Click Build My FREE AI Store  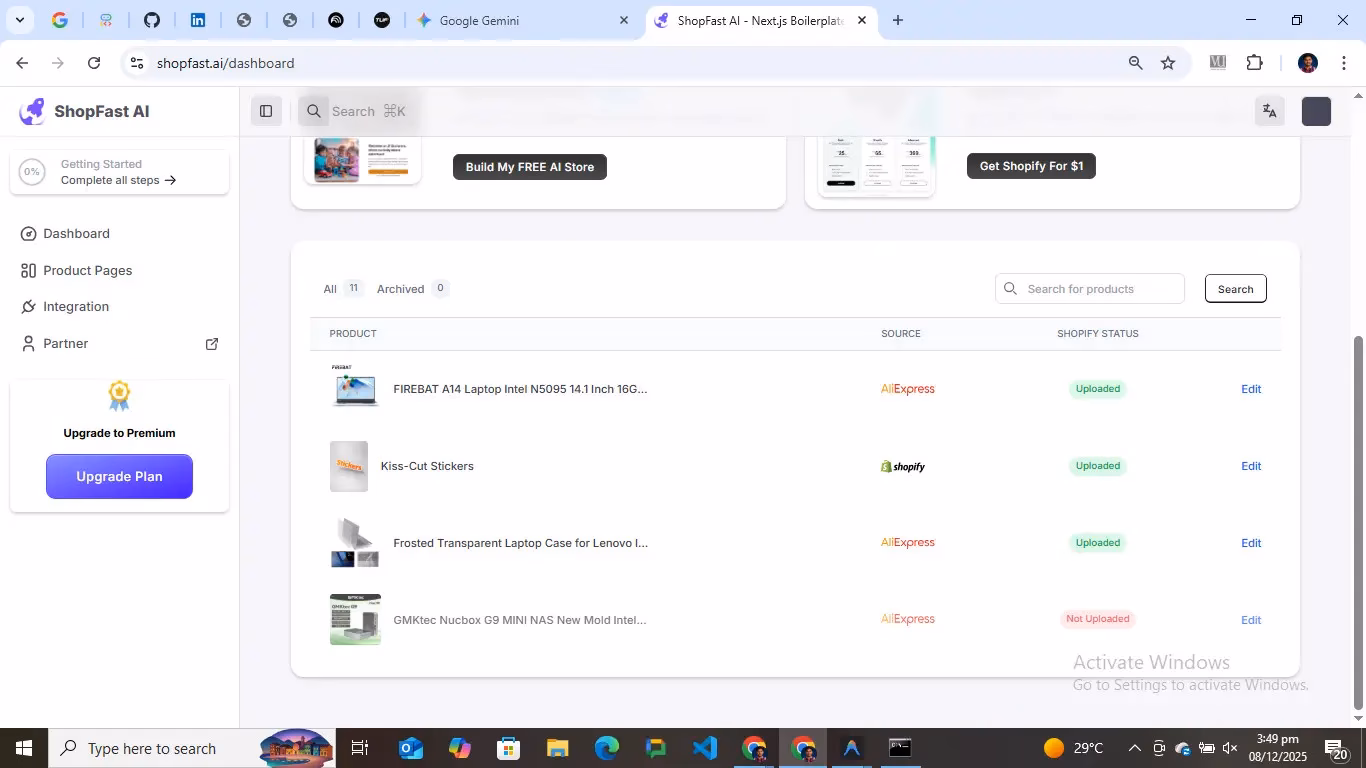[x=529, y=167]
